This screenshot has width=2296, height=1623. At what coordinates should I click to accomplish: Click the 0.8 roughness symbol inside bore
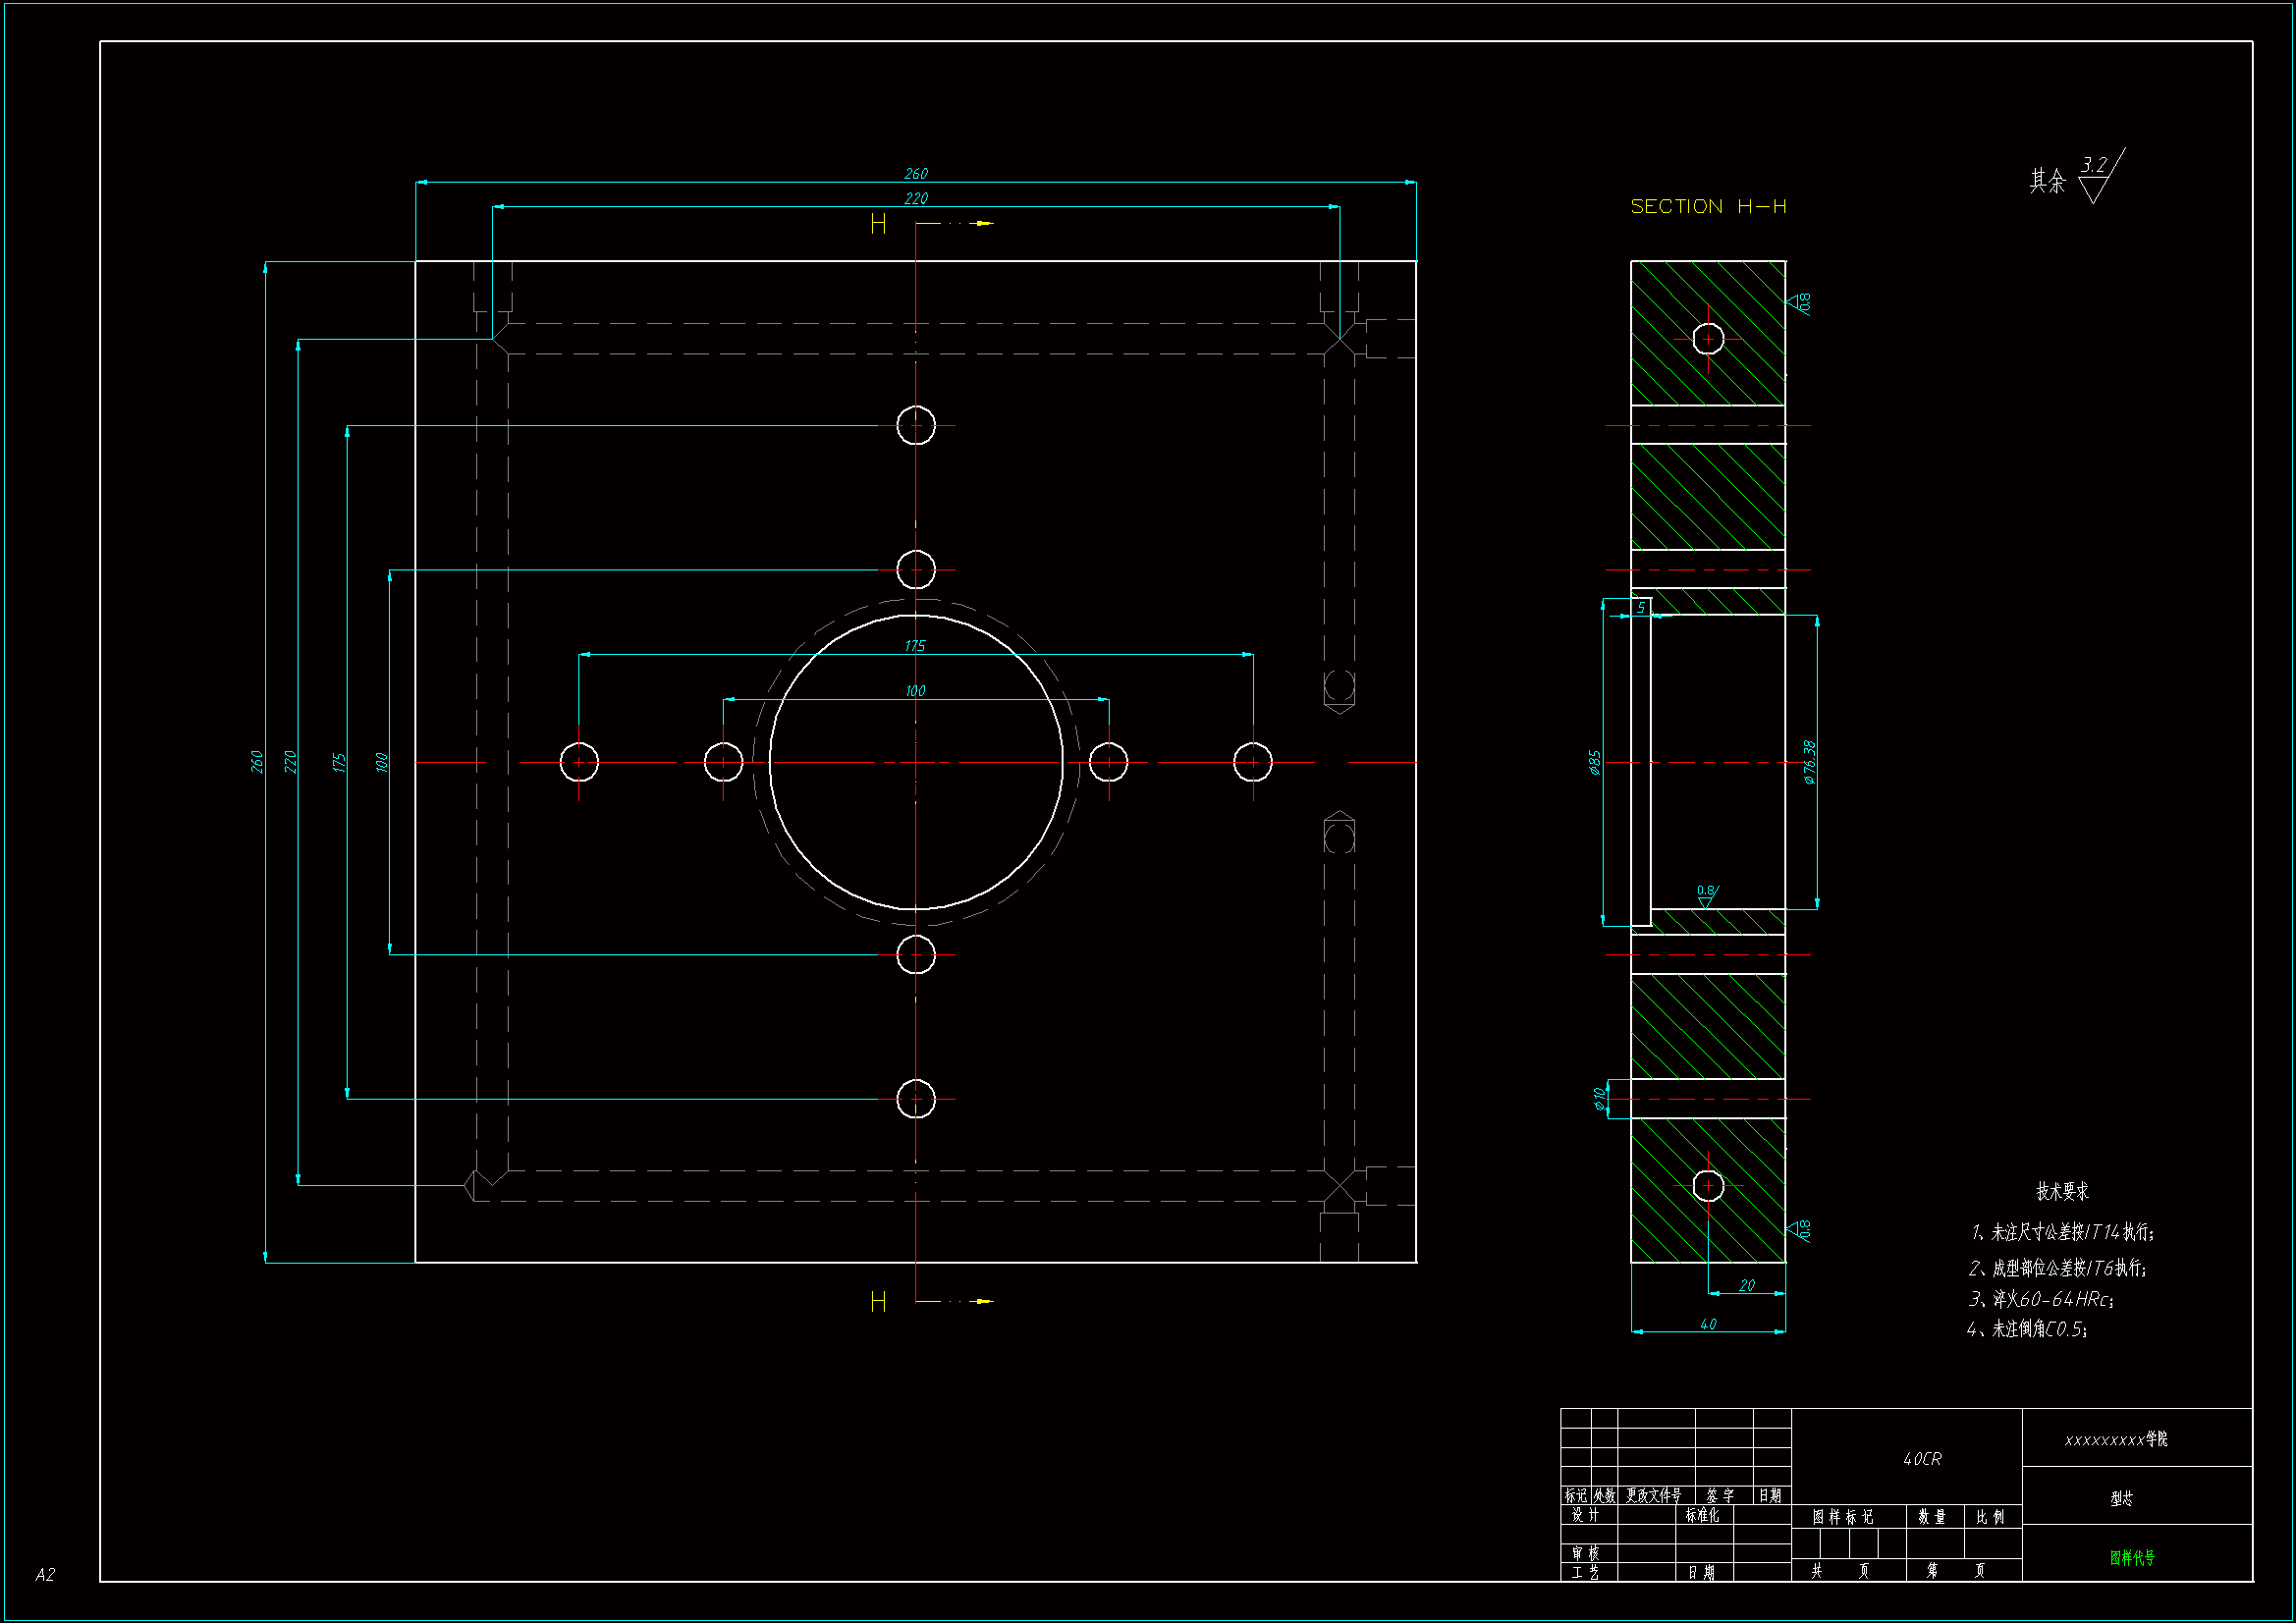pyautogui.click(x=1706, y=895)
